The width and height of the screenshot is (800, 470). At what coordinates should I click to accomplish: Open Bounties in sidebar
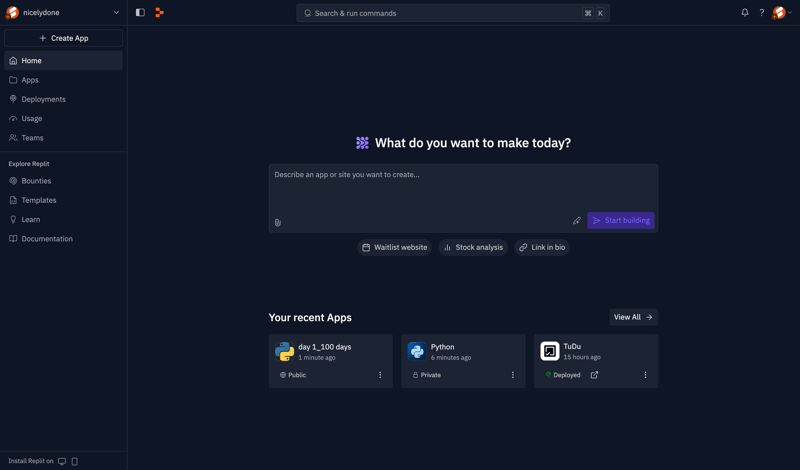tap(63, 181)
